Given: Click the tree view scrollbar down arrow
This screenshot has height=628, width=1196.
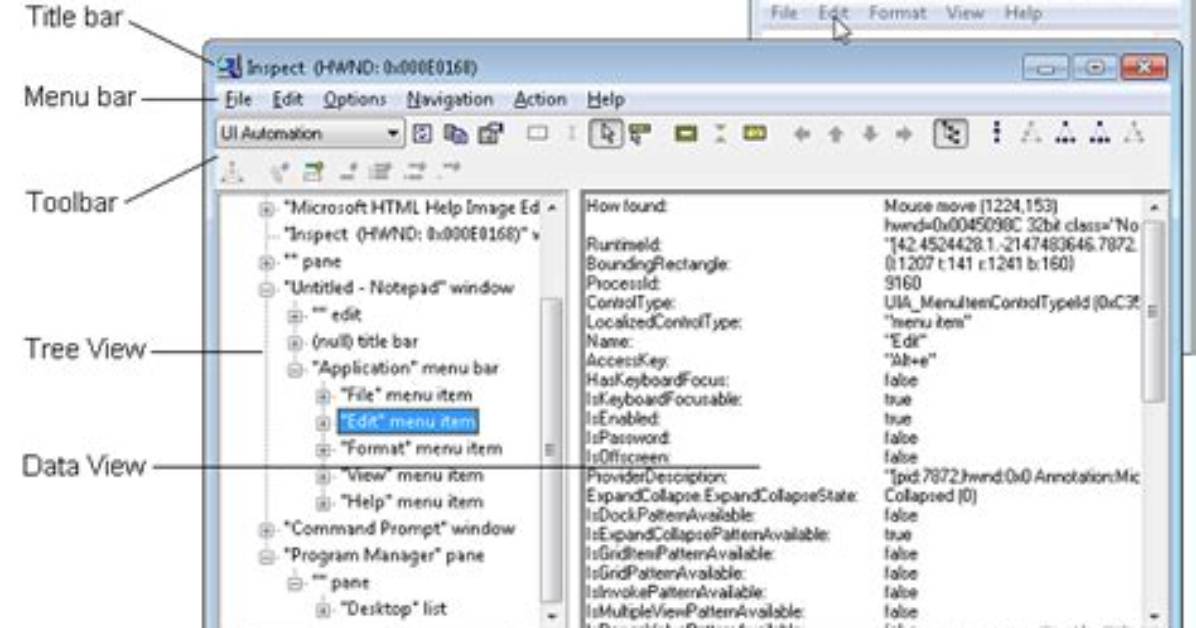Looking at the screenshot, I should click(x=551, y=615).
